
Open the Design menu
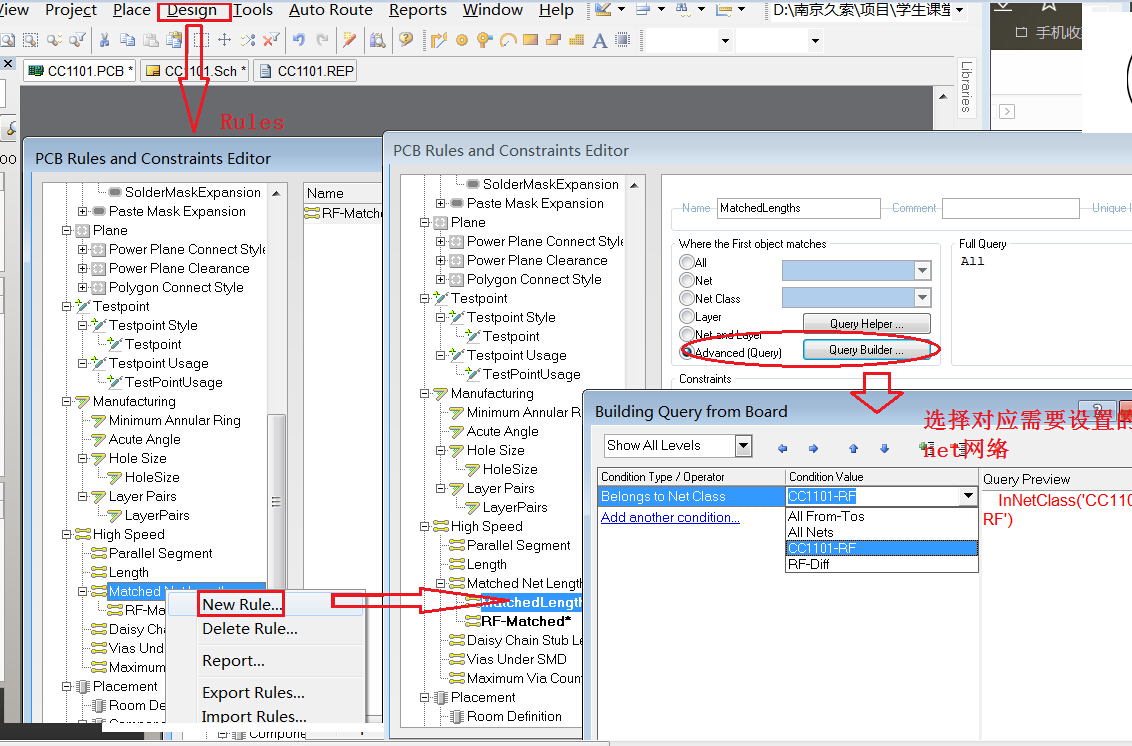click(x=192, y=11)
